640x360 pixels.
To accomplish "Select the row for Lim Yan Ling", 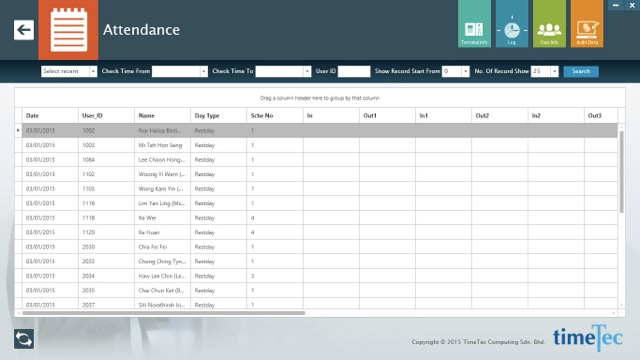I will tap(320, 203).
